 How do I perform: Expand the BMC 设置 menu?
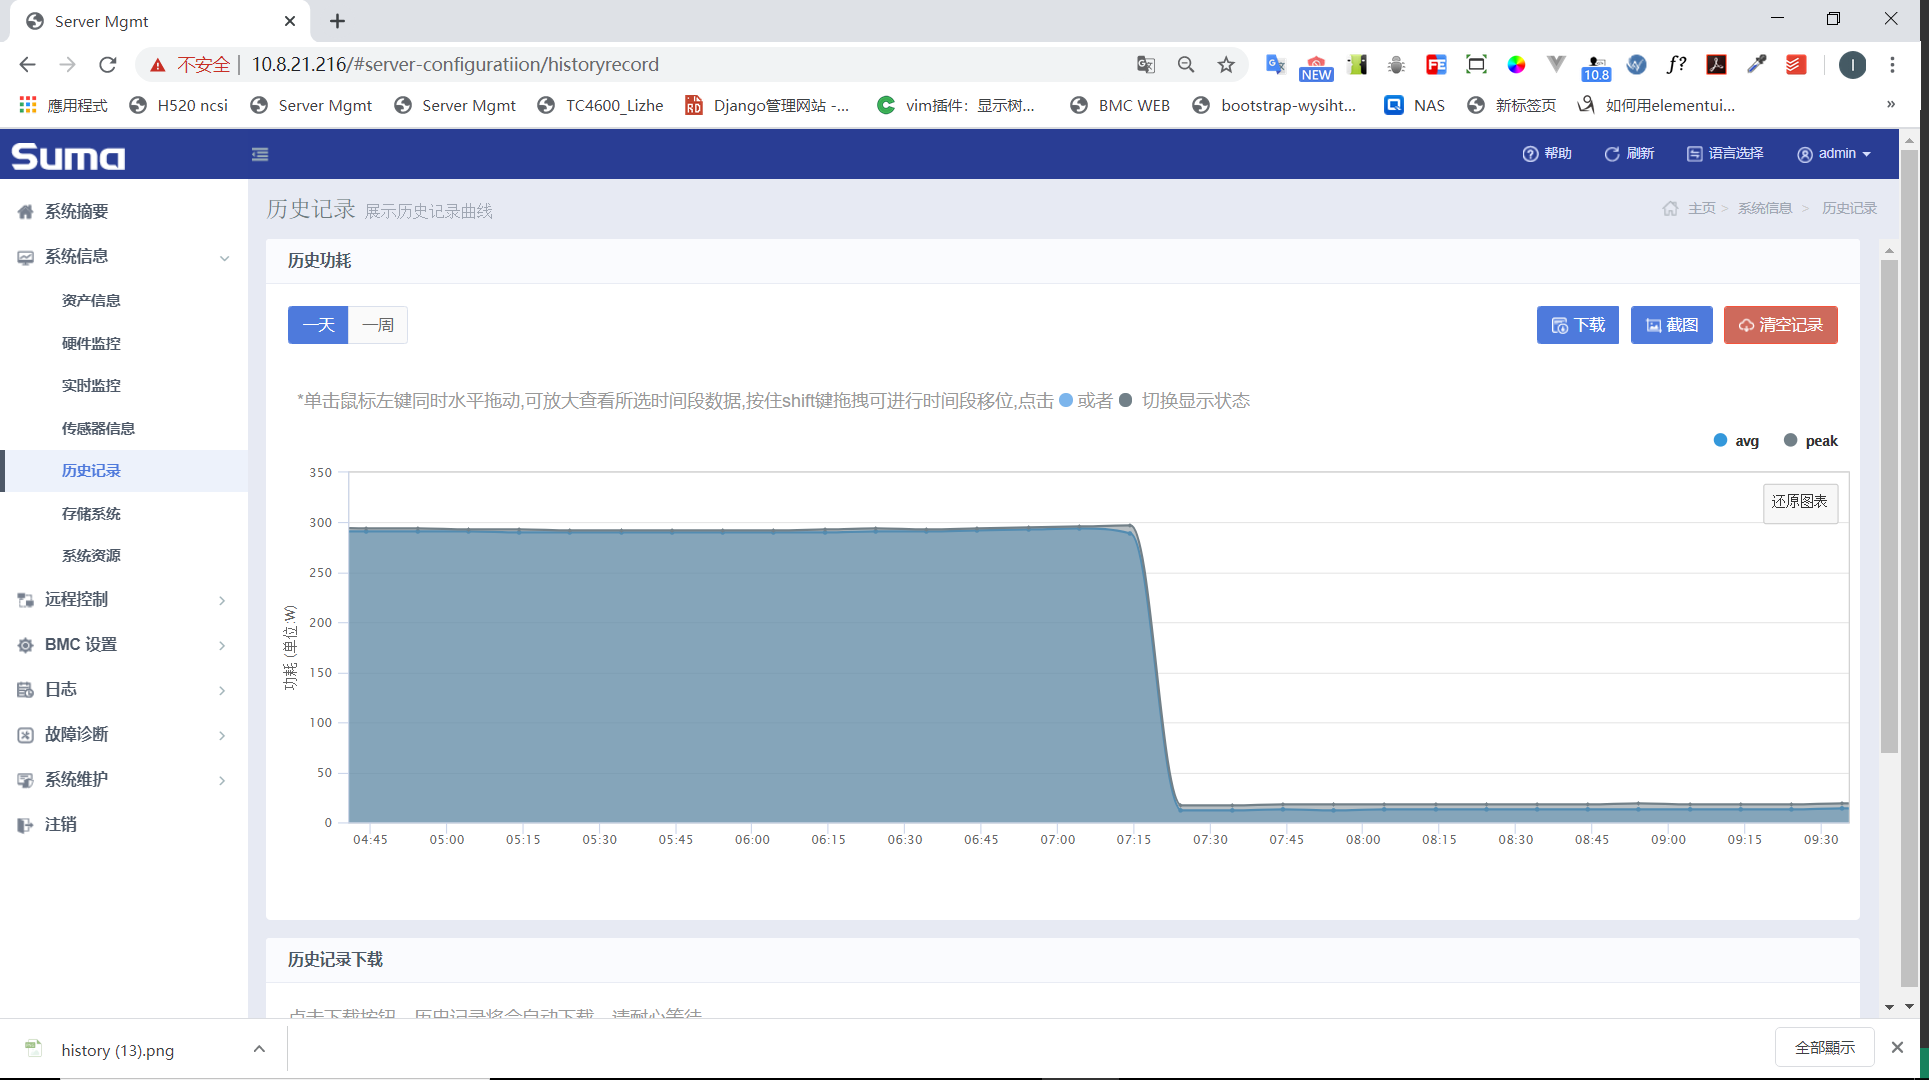tap(124, 644)
